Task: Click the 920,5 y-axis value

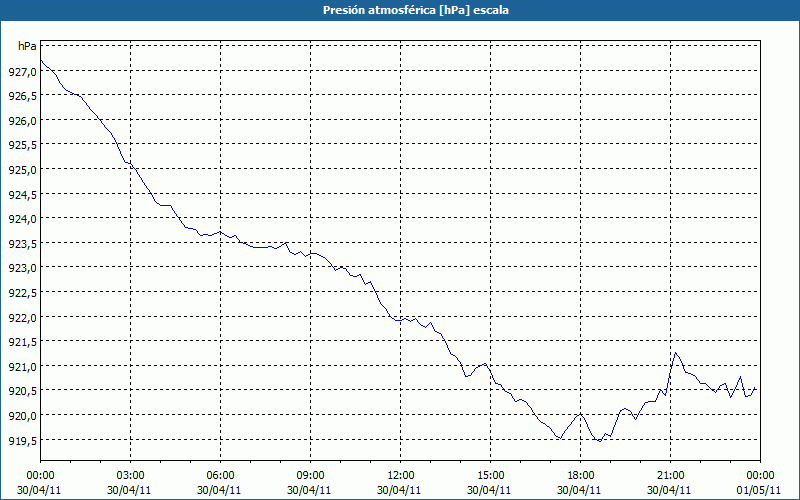Action: [23, 391]
